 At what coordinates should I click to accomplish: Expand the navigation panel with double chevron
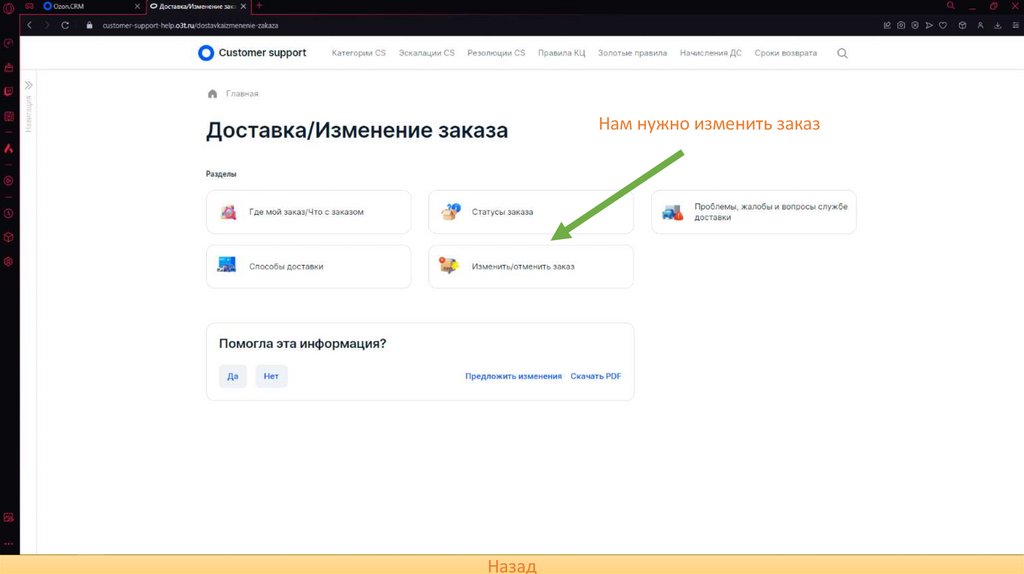click(x=29, y=85)
